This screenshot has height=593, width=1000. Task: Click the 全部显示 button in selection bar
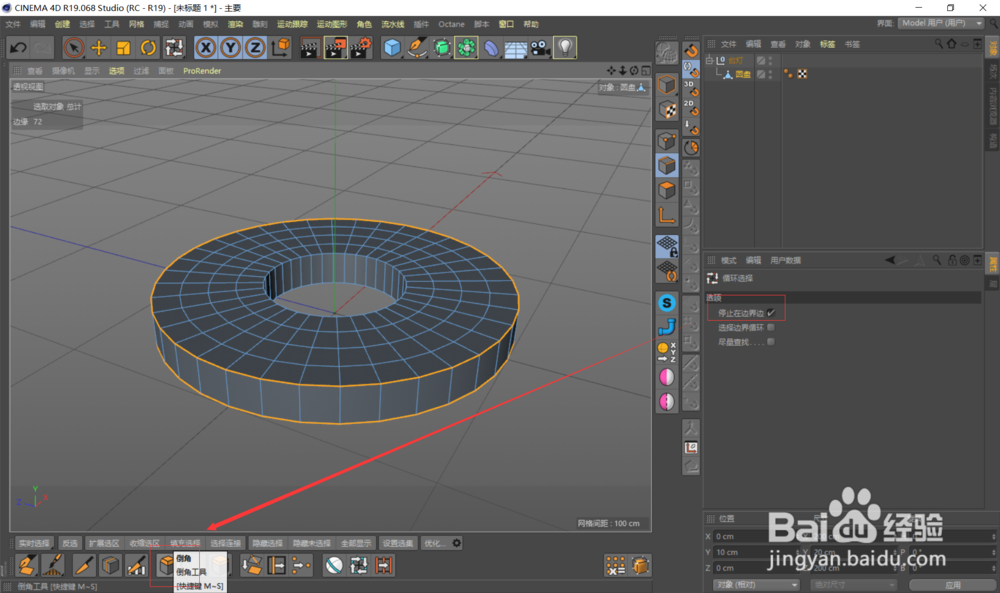356,543
